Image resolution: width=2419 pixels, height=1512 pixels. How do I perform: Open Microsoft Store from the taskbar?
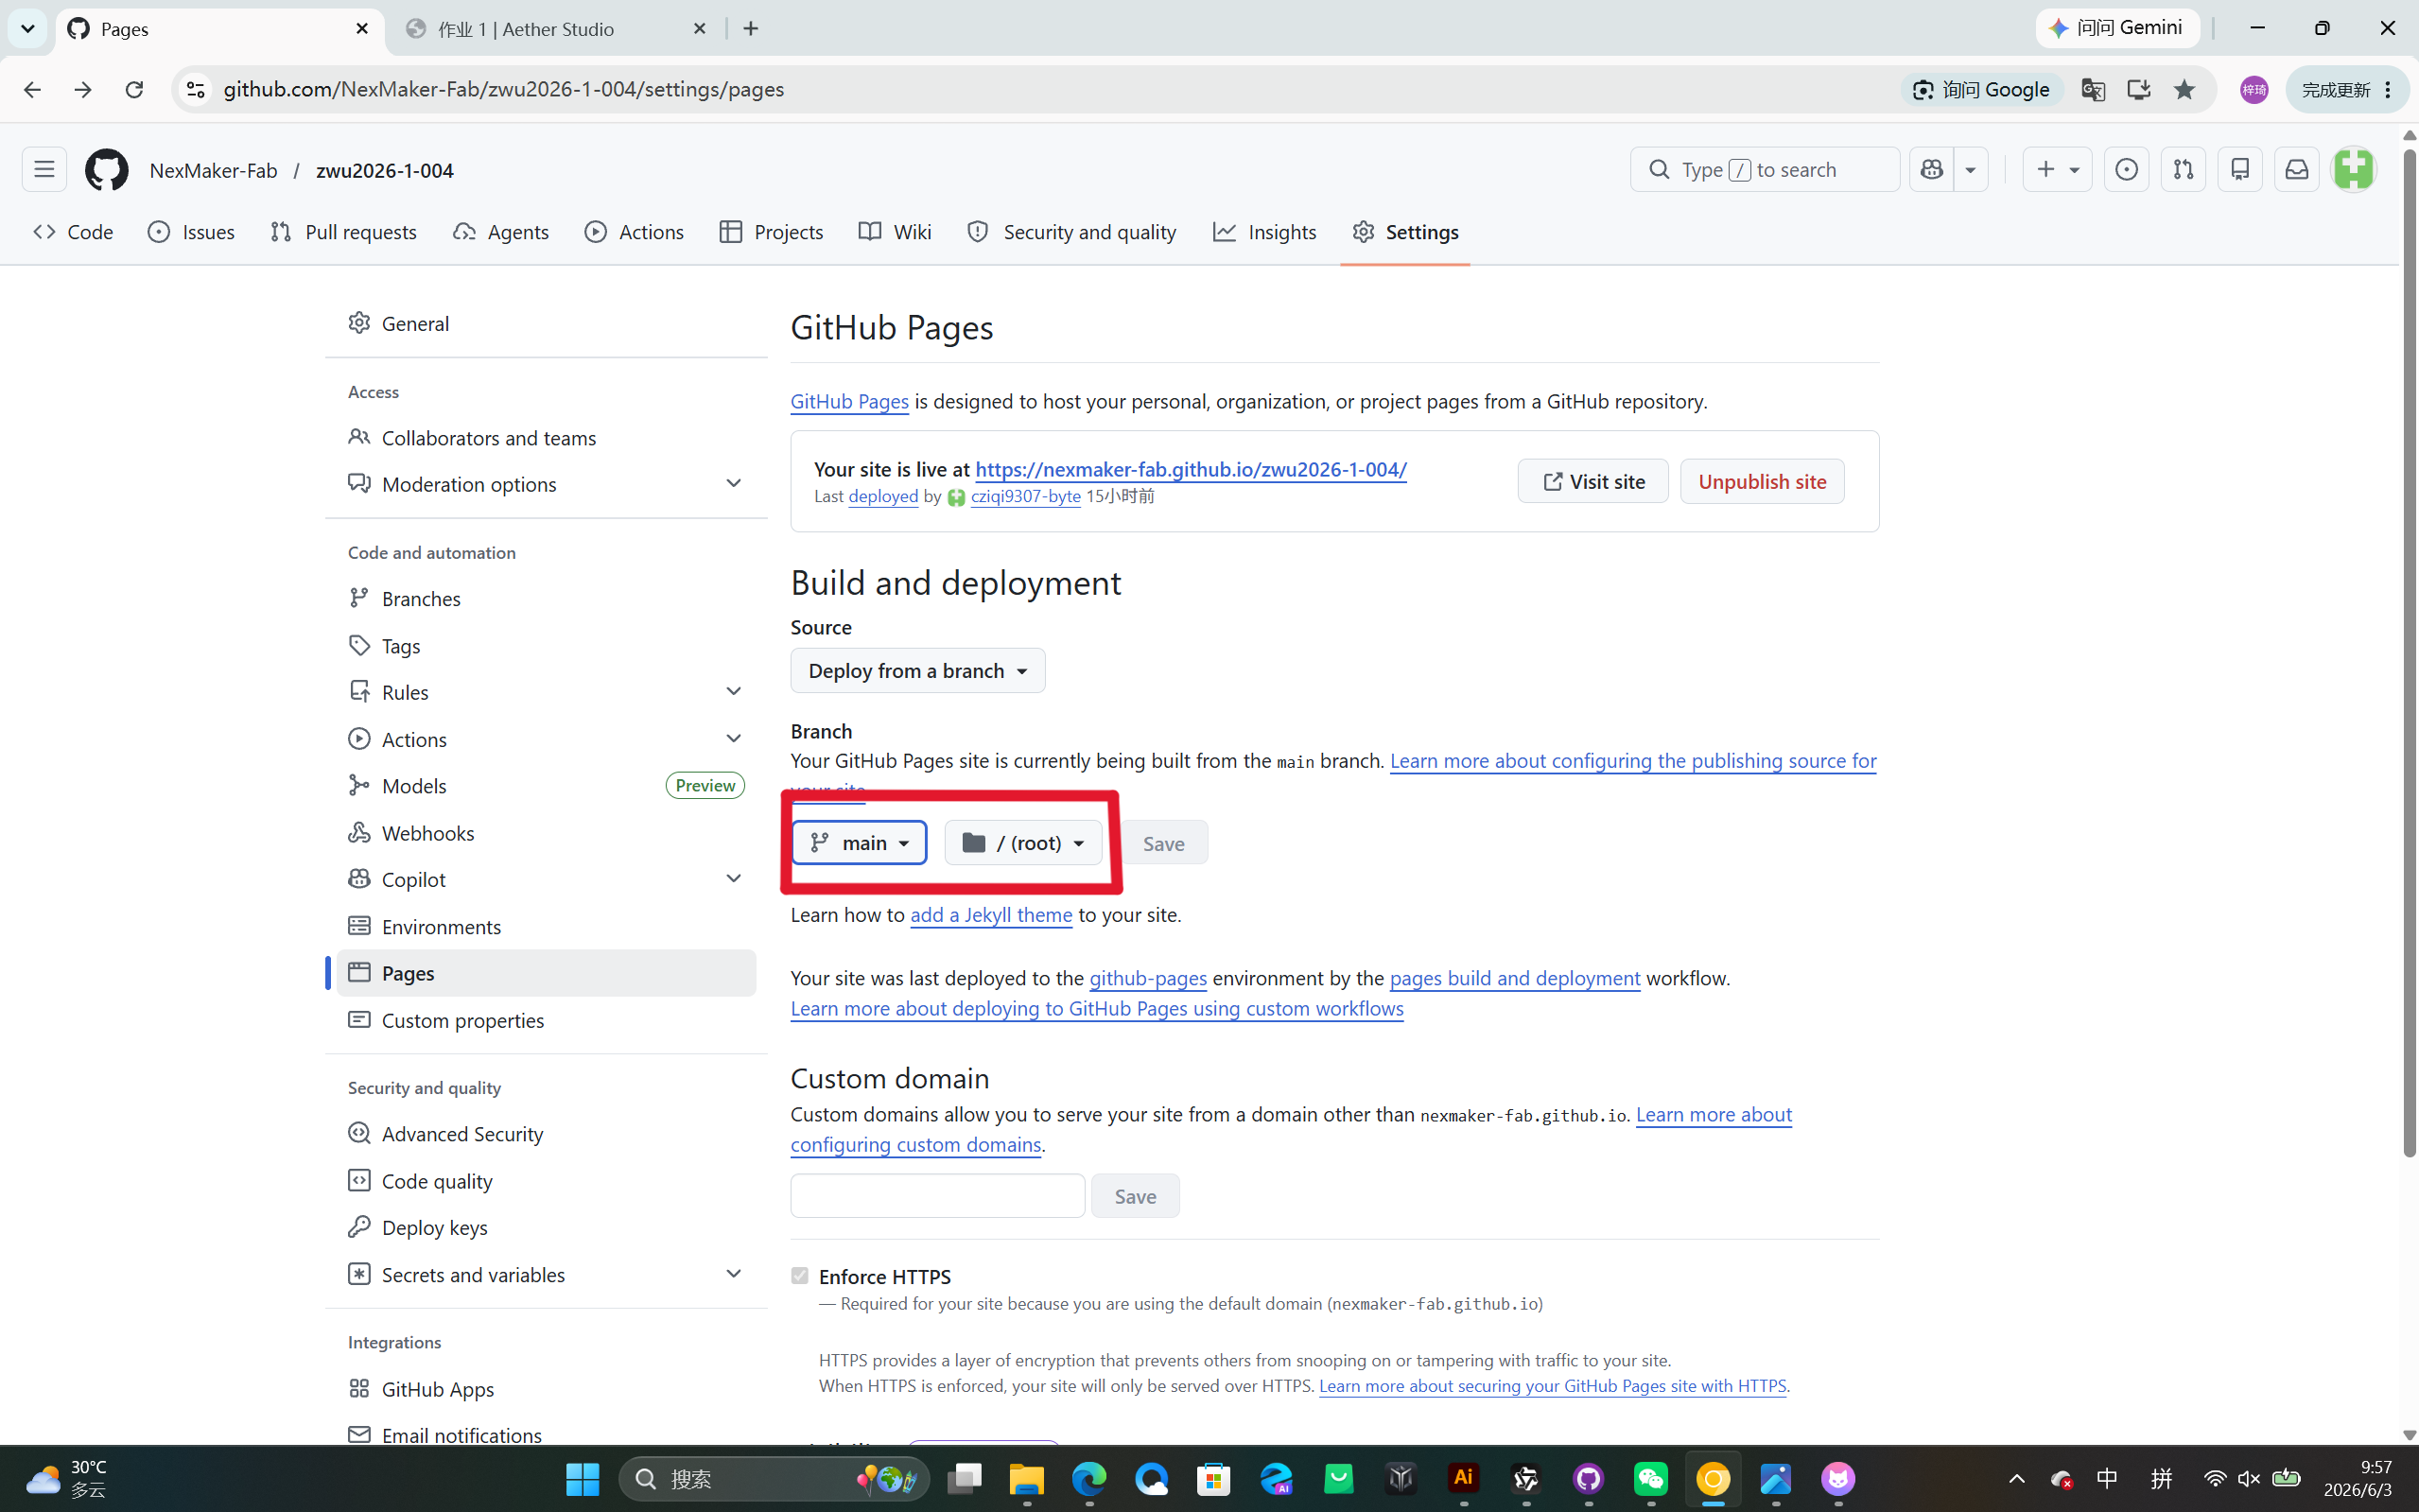point(1214,1478)
